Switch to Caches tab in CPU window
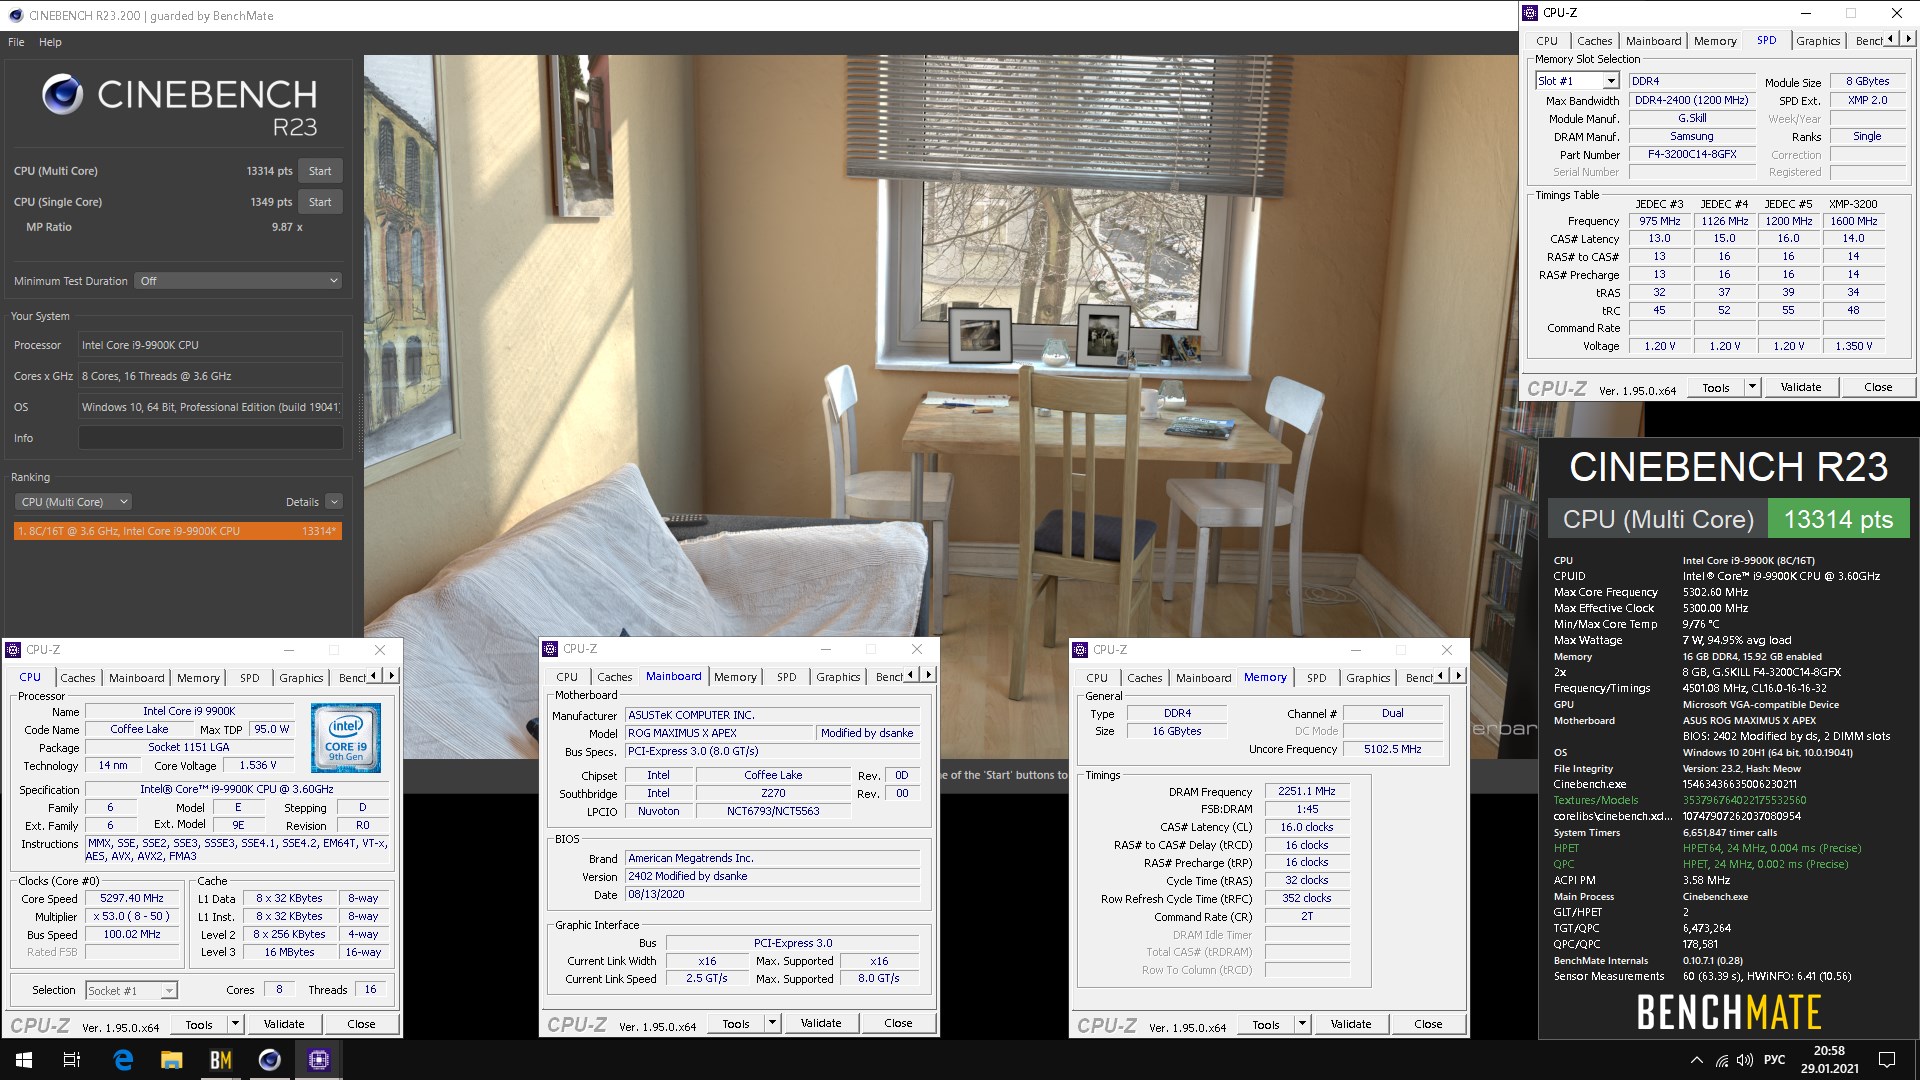Screen dimensions: 1920x1080 [x=77, y=678]
